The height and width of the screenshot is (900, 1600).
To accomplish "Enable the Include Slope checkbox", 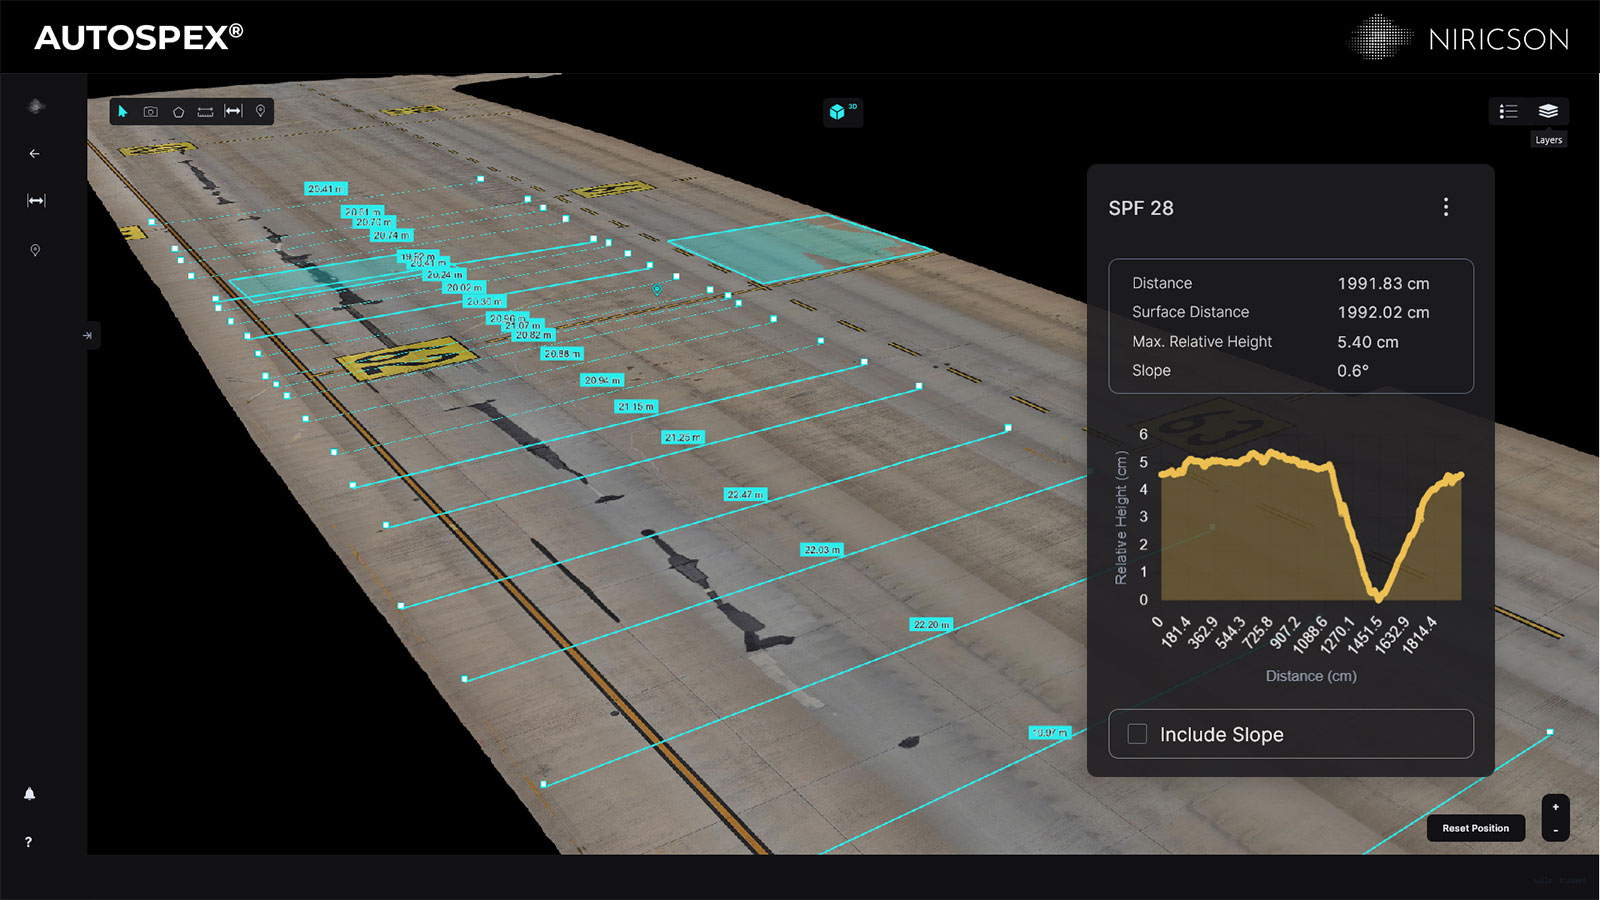I will click(1137, 734).
